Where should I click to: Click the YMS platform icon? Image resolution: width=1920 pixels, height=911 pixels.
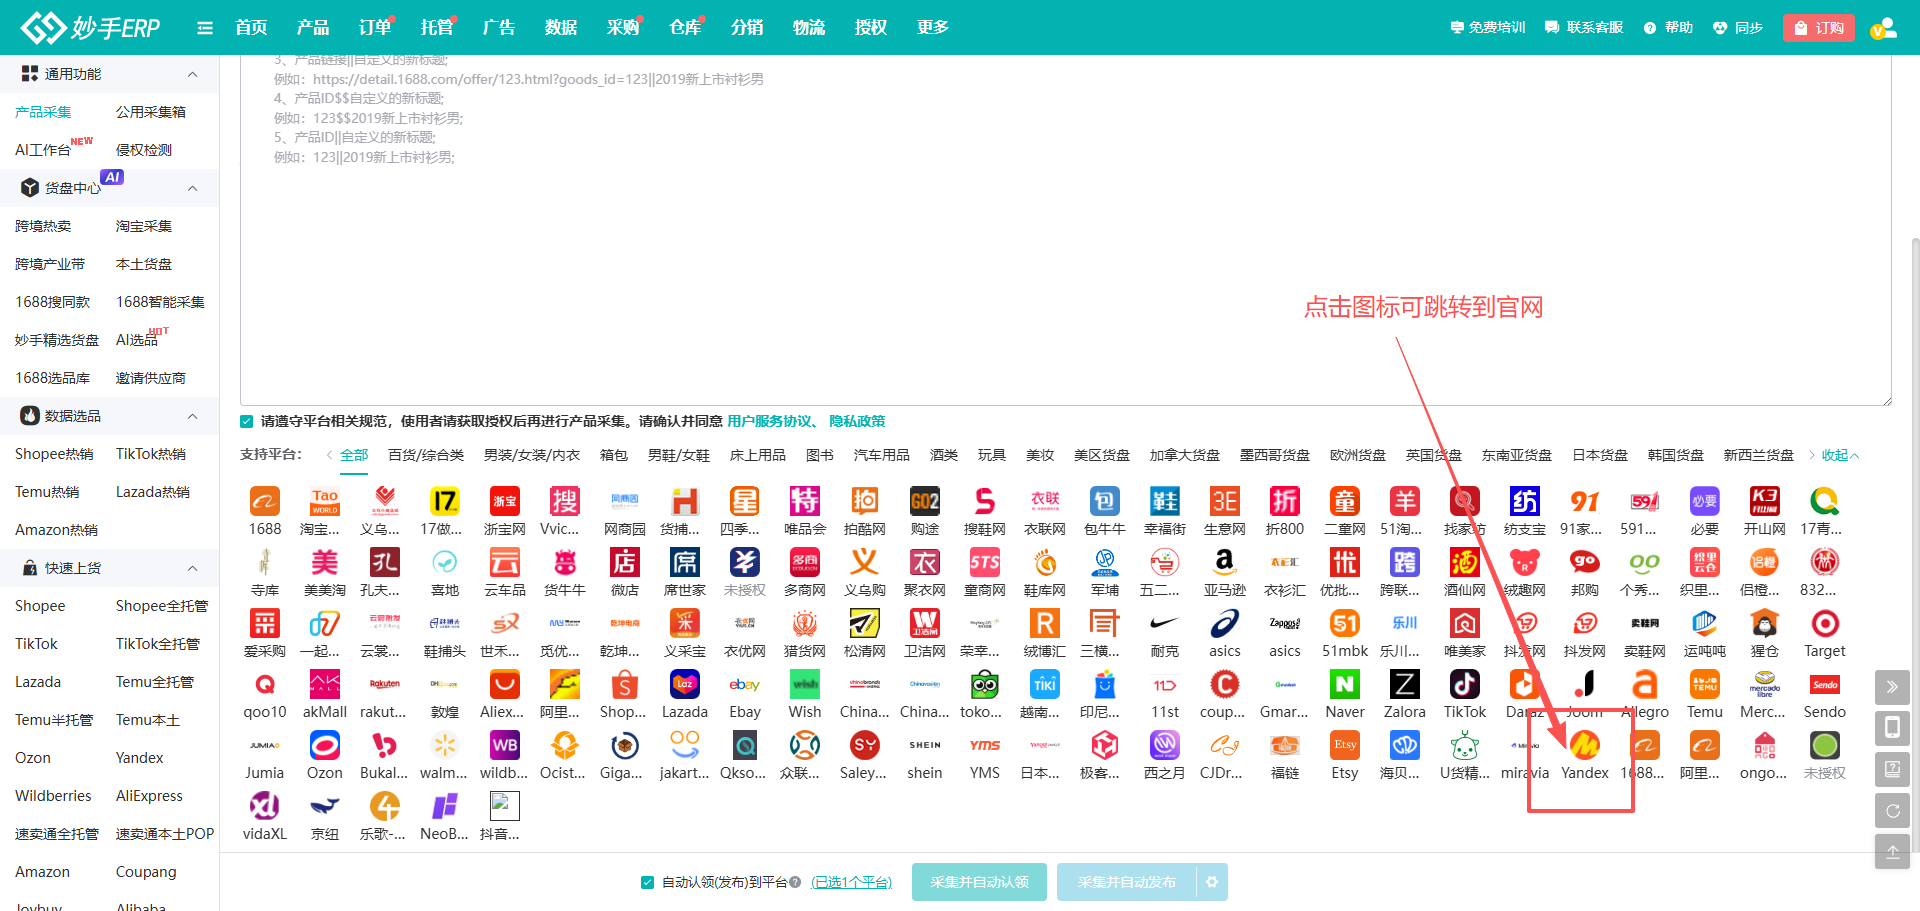(985, 745)
